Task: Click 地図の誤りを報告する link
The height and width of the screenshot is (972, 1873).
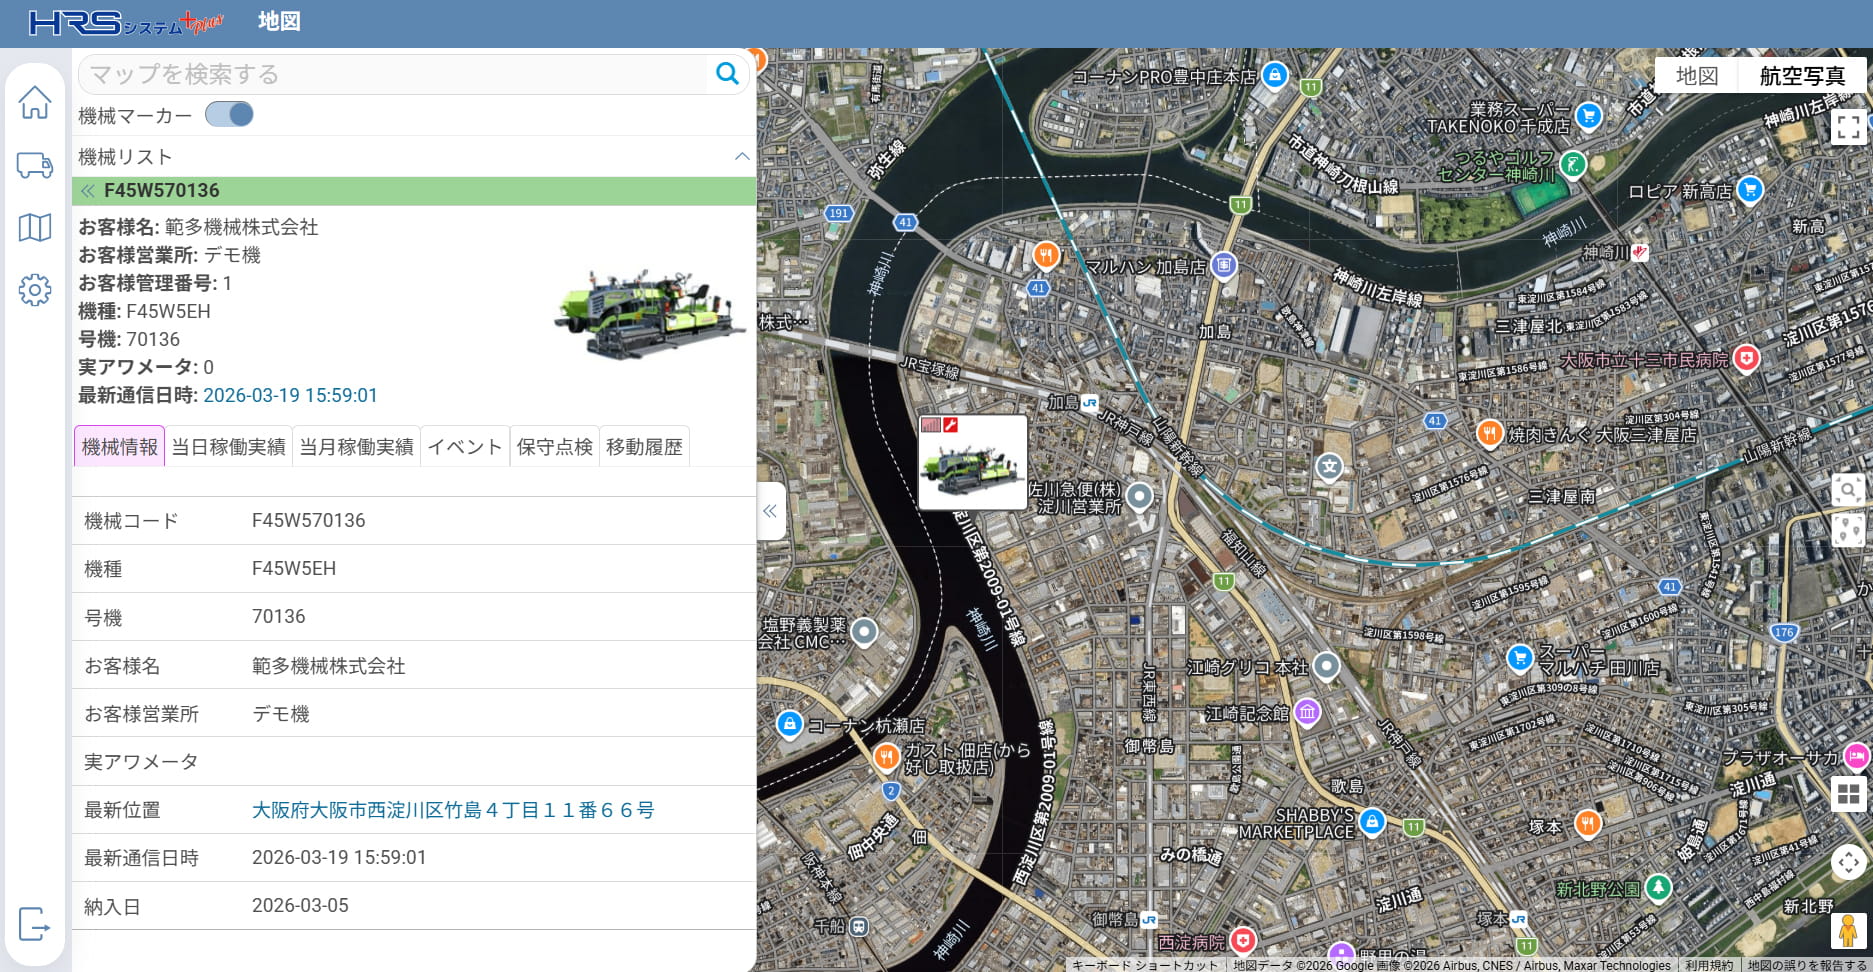Action: [1807, 965]
